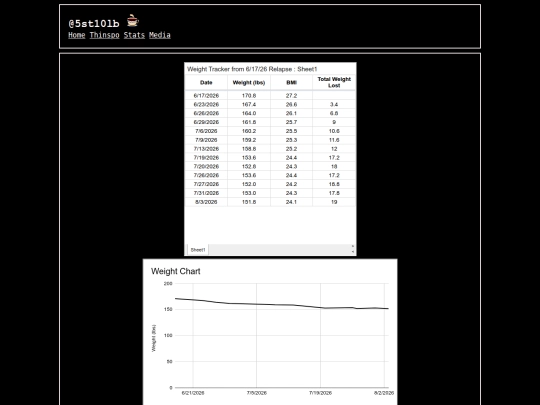Click the BMI cell 24.1
The width and height of the screenshot is (540, 405).
(x=291, y=202)
